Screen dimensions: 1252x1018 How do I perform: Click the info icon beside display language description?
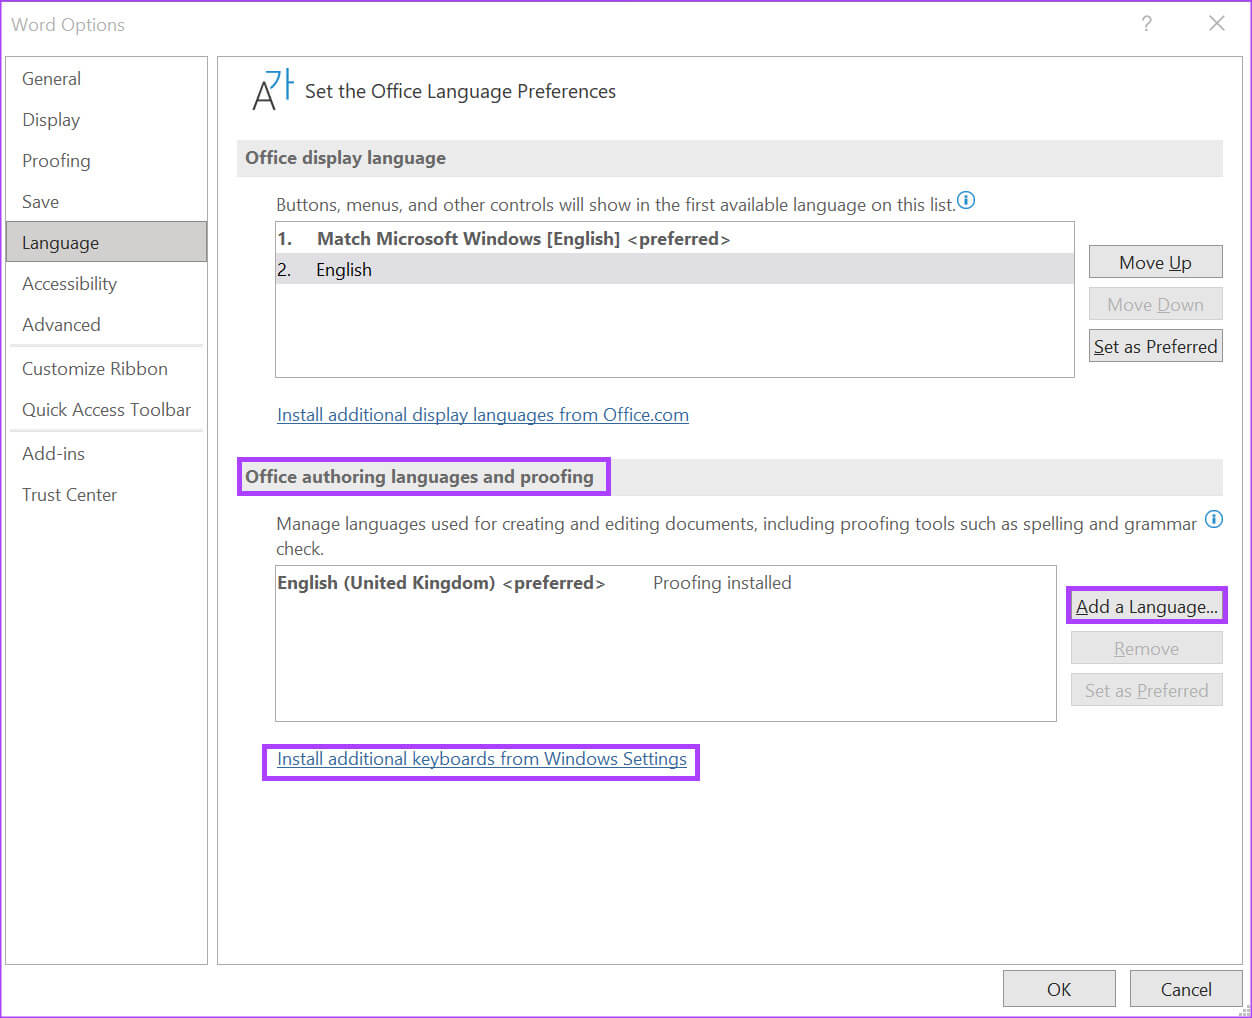pyautogui.click(x=966, y=200)
